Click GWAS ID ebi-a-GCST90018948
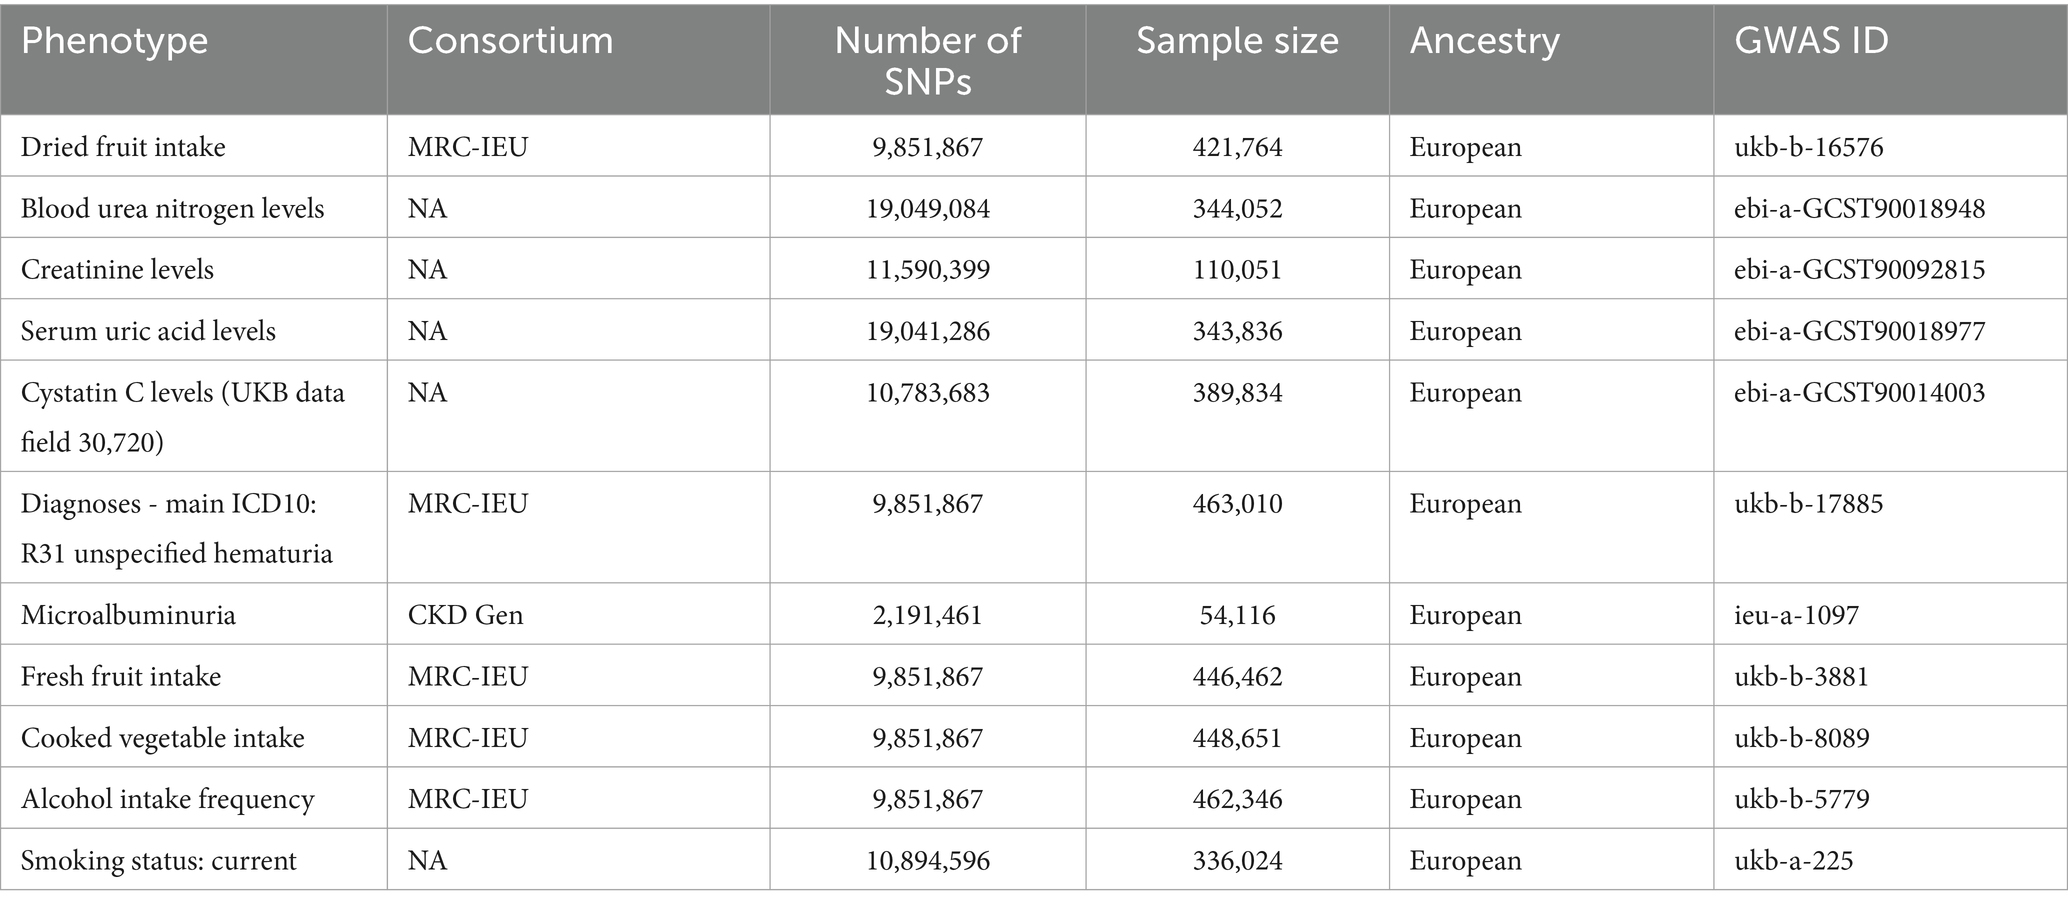The height and width of the screenshot is (908, 2068). [1860, 208]
